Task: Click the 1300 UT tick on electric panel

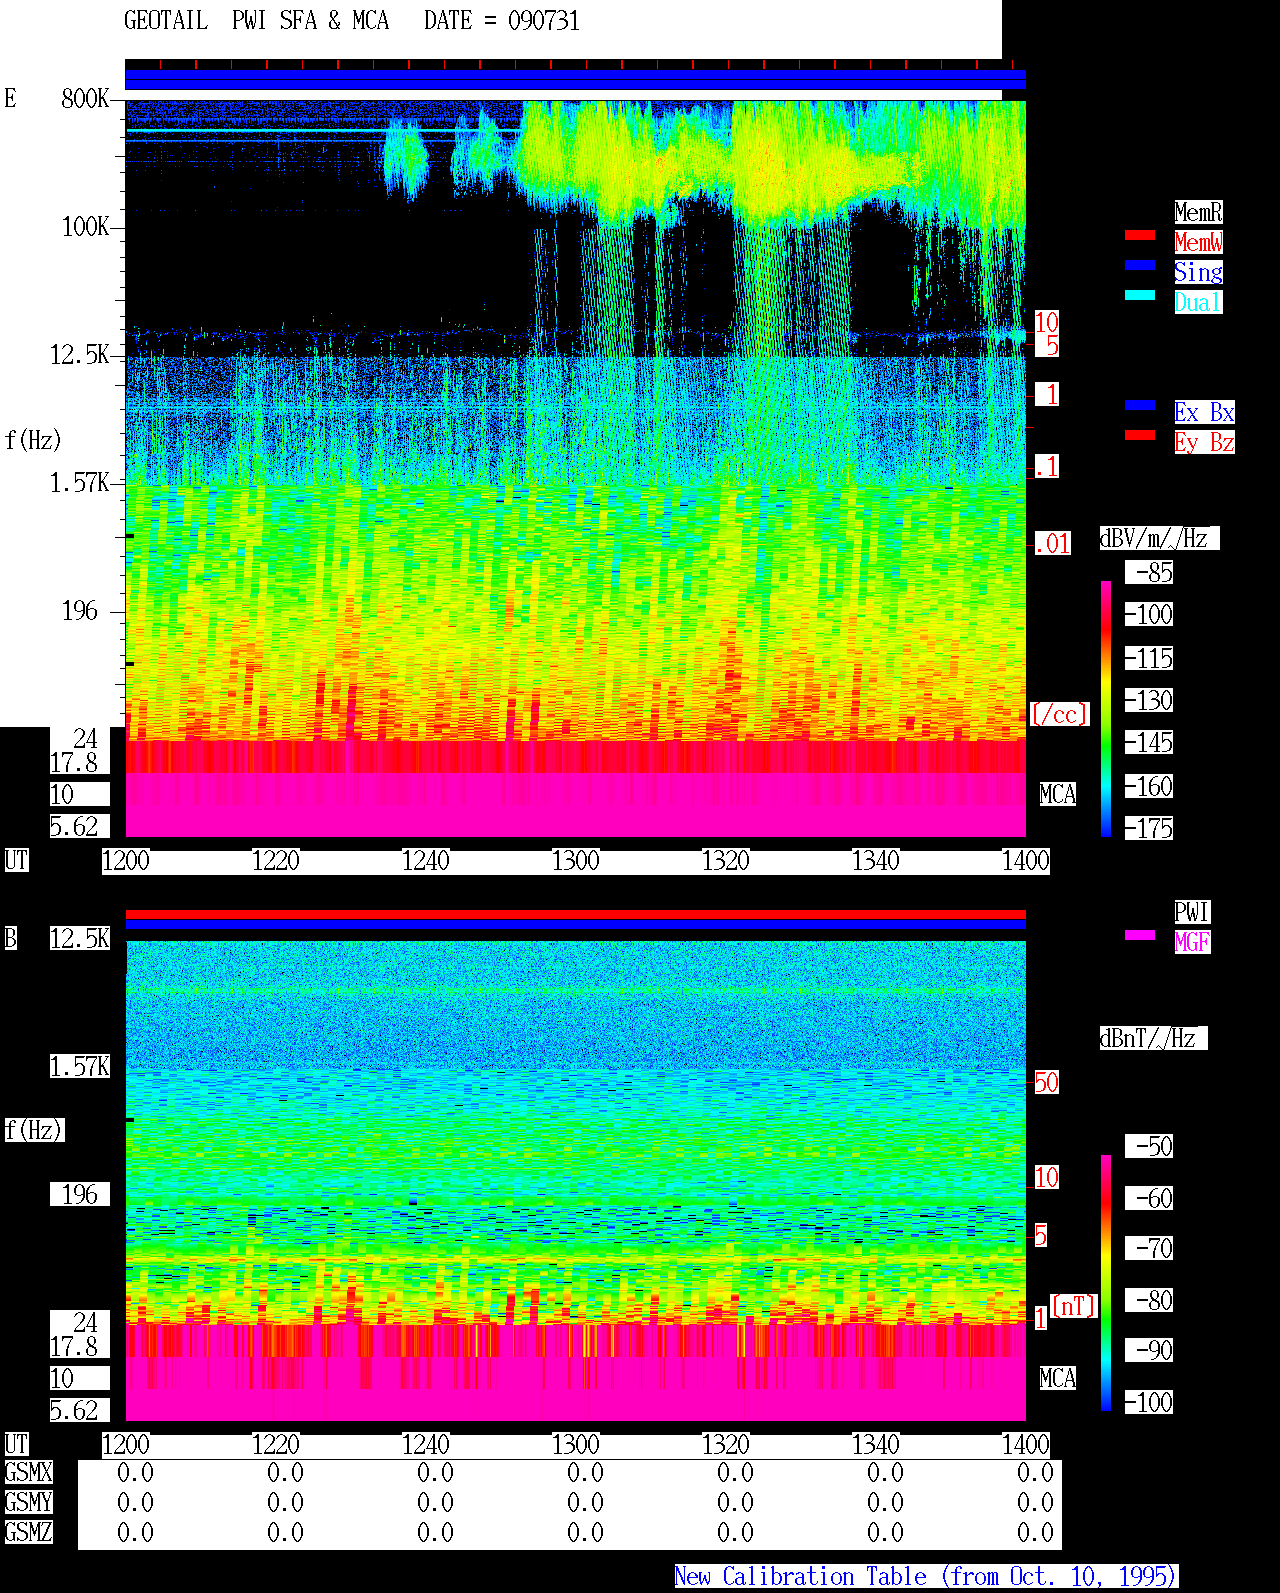Action: pos(575,861)
